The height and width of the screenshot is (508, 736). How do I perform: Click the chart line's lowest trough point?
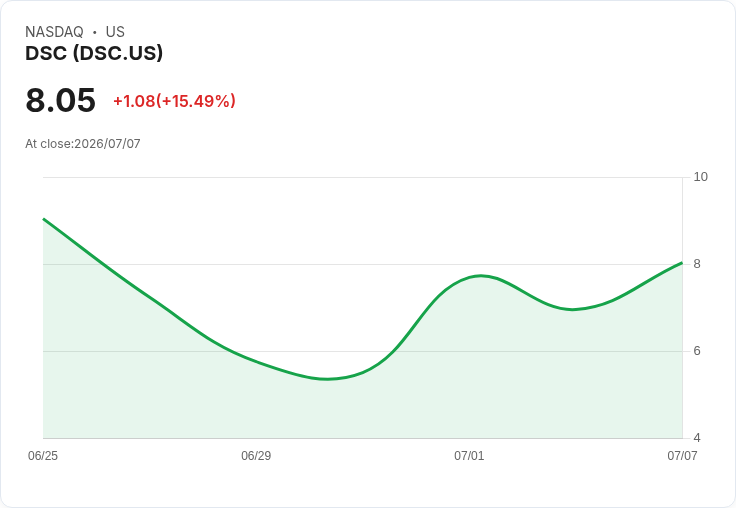click(x=327, y=379)
